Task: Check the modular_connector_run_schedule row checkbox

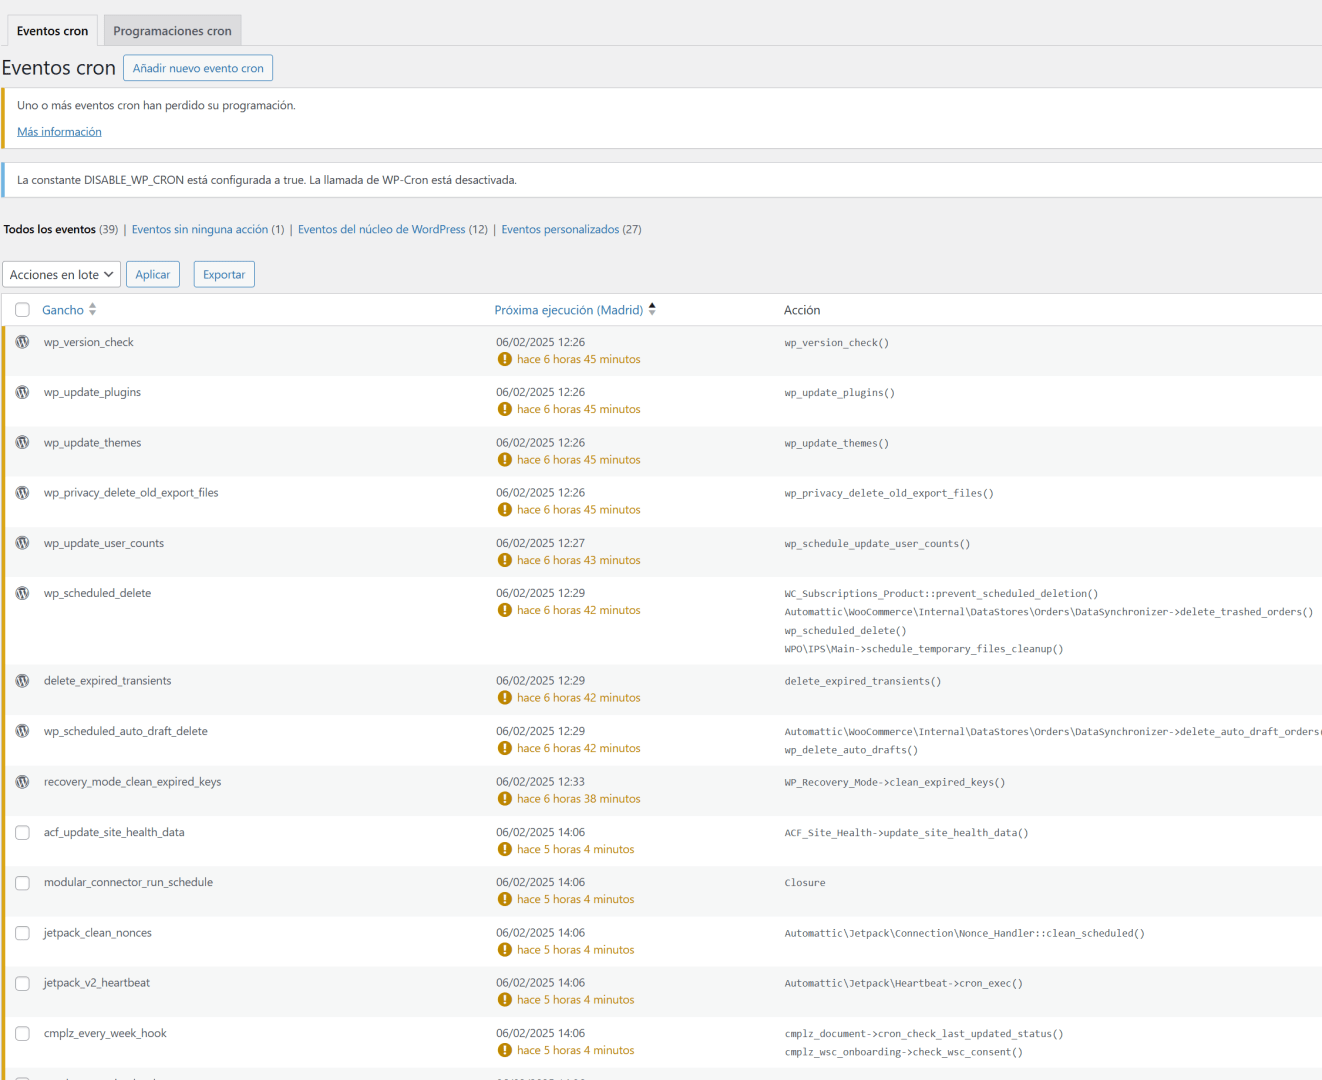Action: point(22,883)
